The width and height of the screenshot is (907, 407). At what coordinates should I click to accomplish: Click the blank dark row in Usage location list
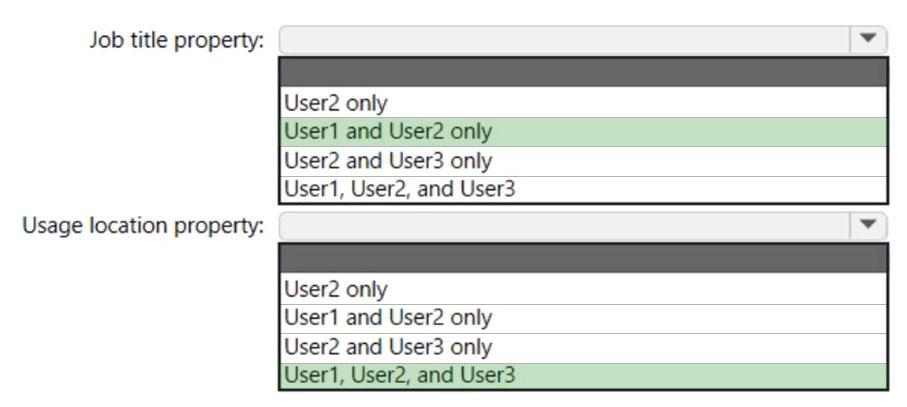click(583, 259)
